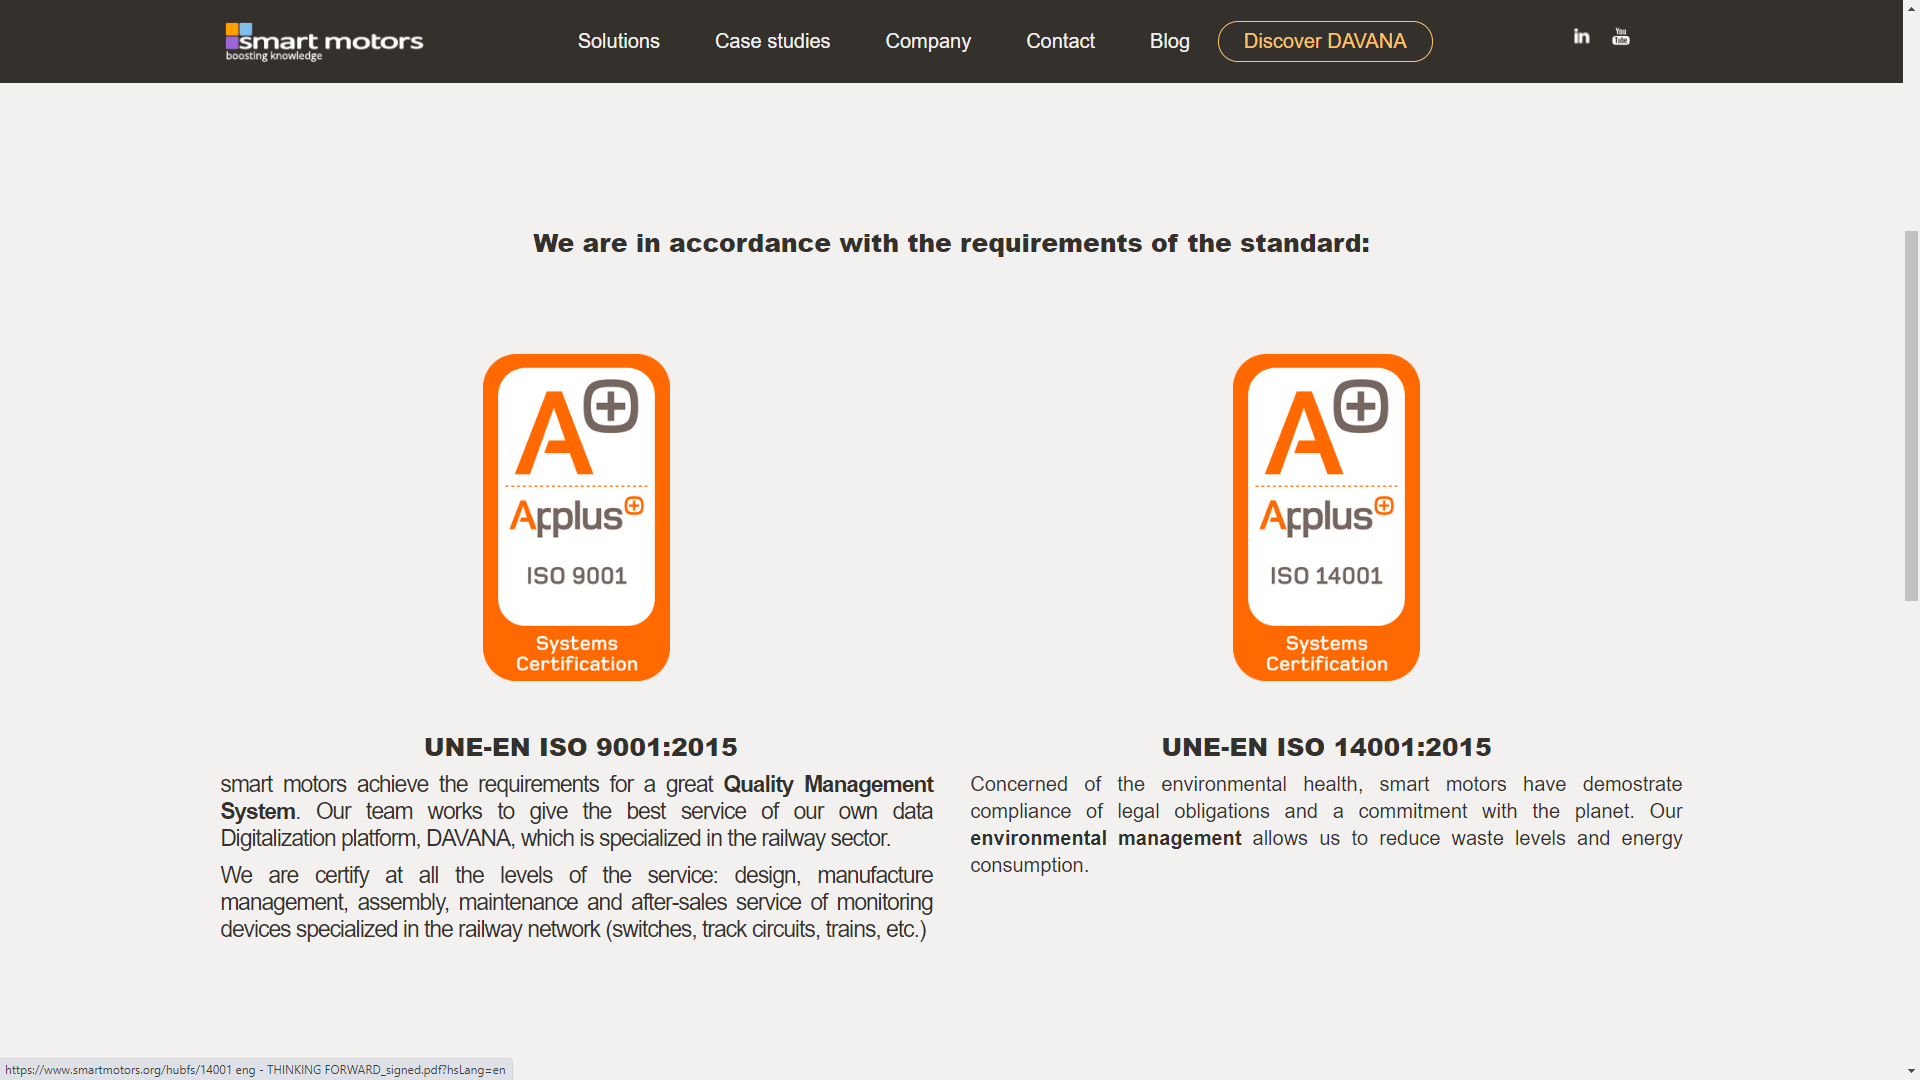This screenshot has height=1080, width=1920.
Task: Open the Company dropdown menu
Action: click(x=927, y=41)
